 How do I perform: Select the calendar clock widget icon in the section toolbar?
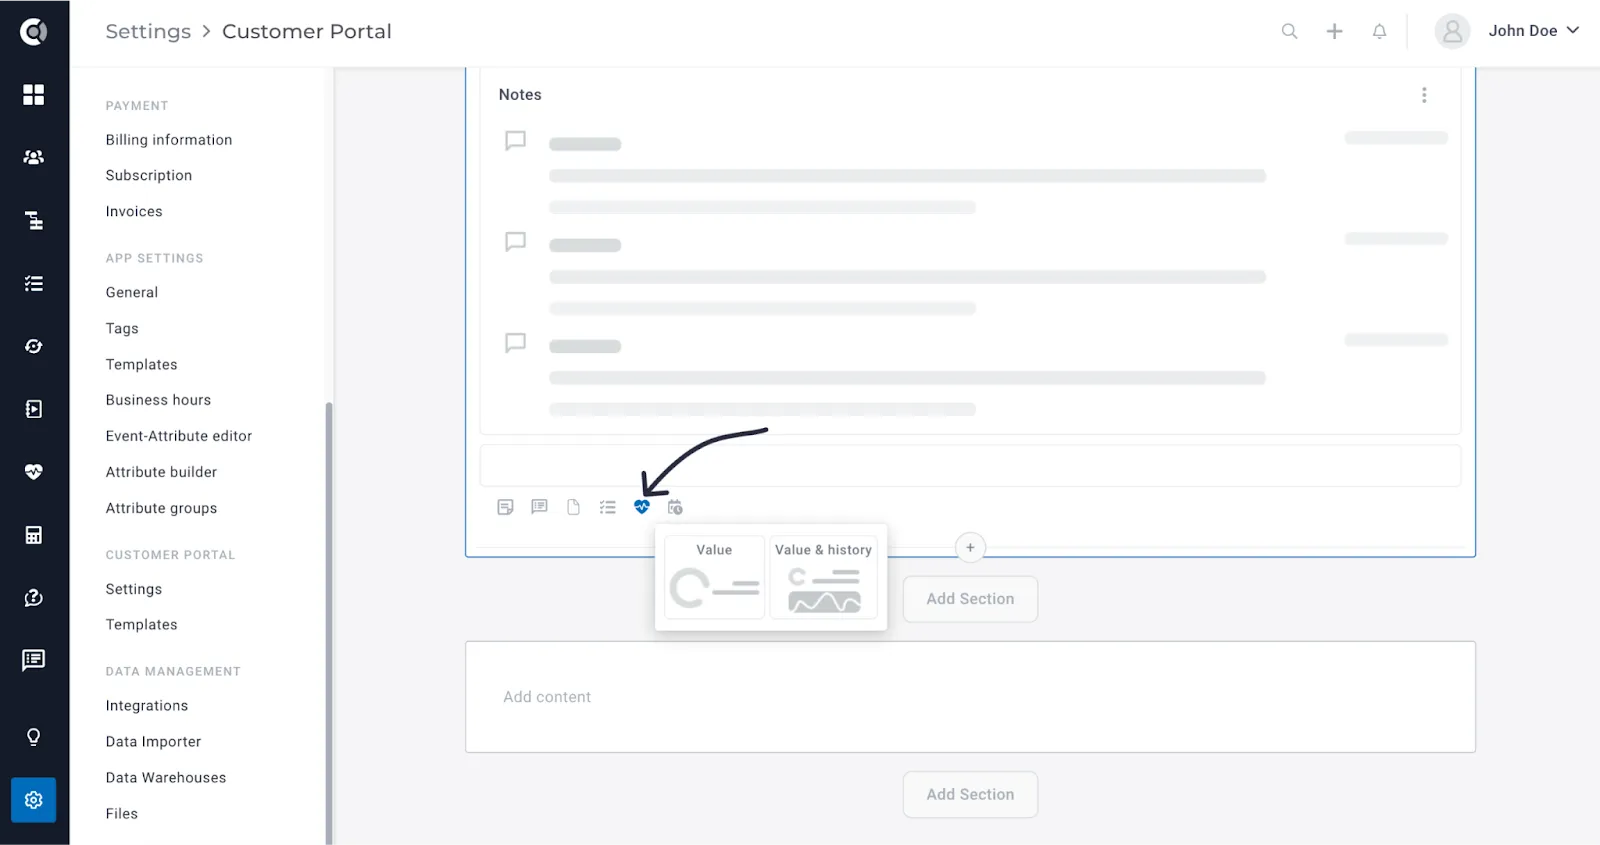coord(676,507)
